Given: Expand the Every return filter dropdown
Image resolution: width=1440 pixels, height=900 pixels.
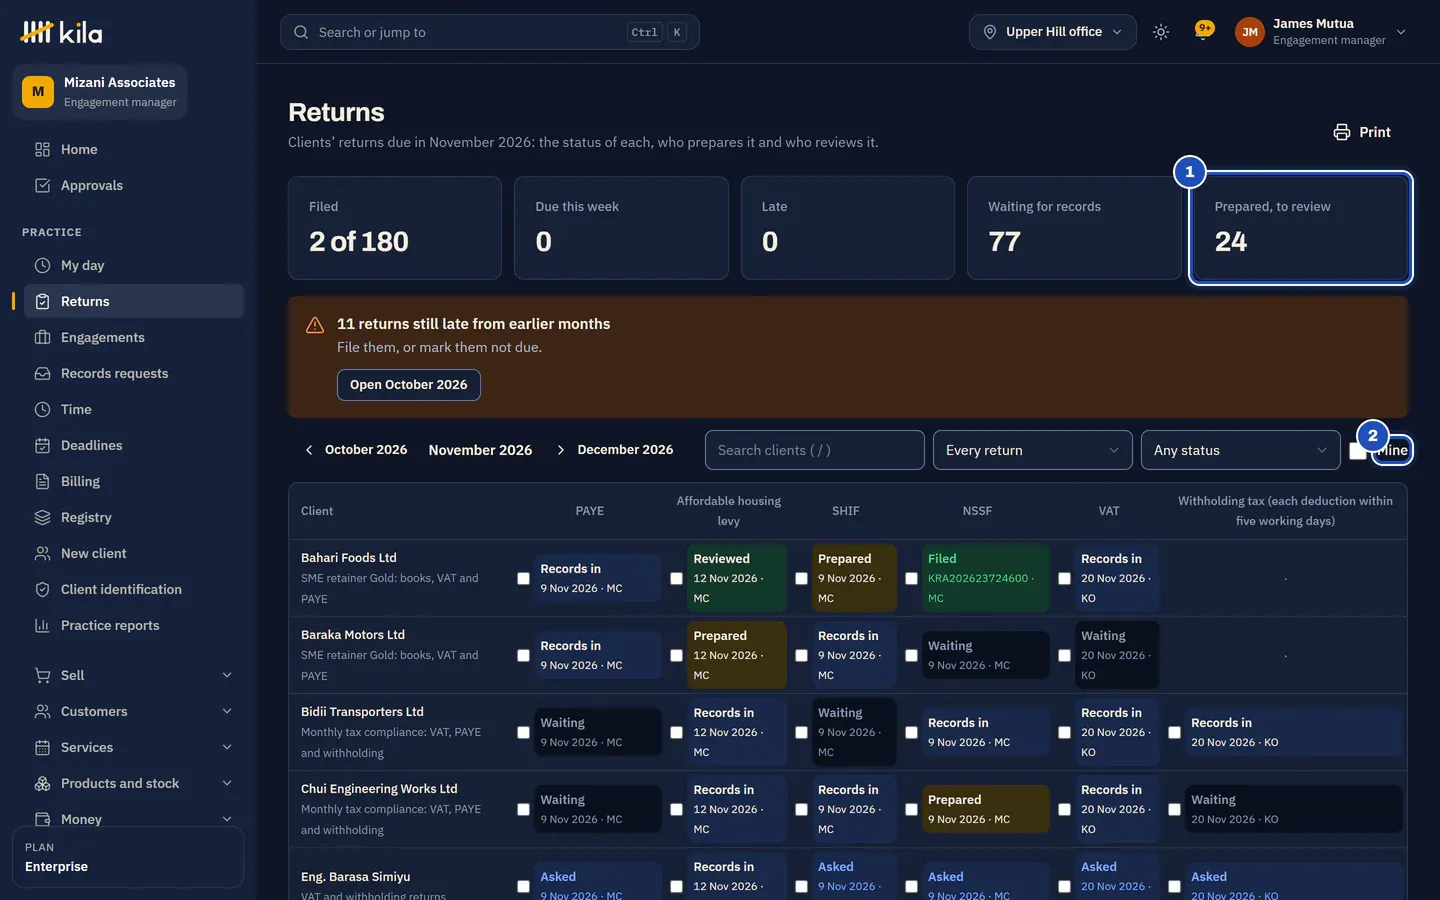Looking at the screenshot, I should 1032,450.
